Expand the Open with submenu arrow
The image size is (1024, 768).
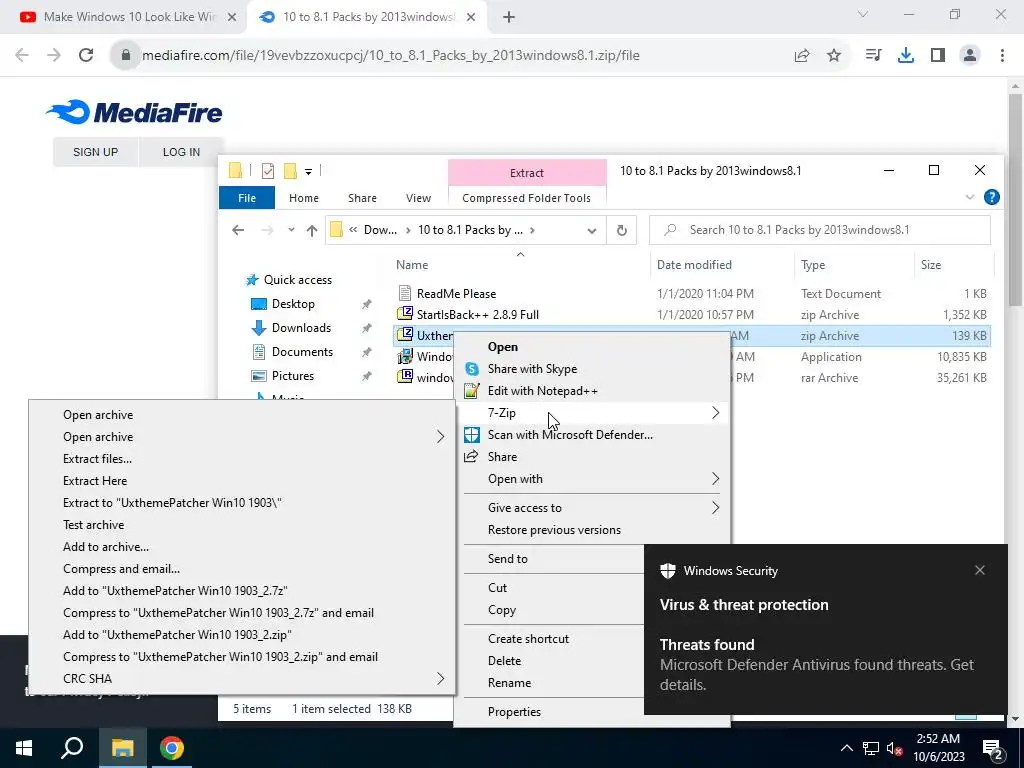click(x=716, y=479)
